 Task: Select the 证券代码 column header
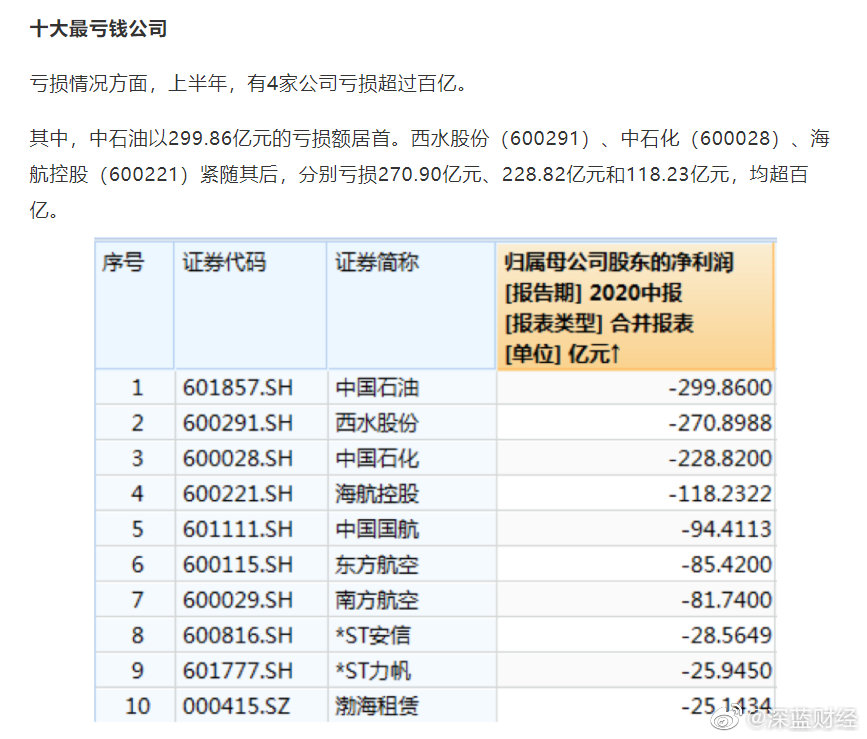click(250, 306)
